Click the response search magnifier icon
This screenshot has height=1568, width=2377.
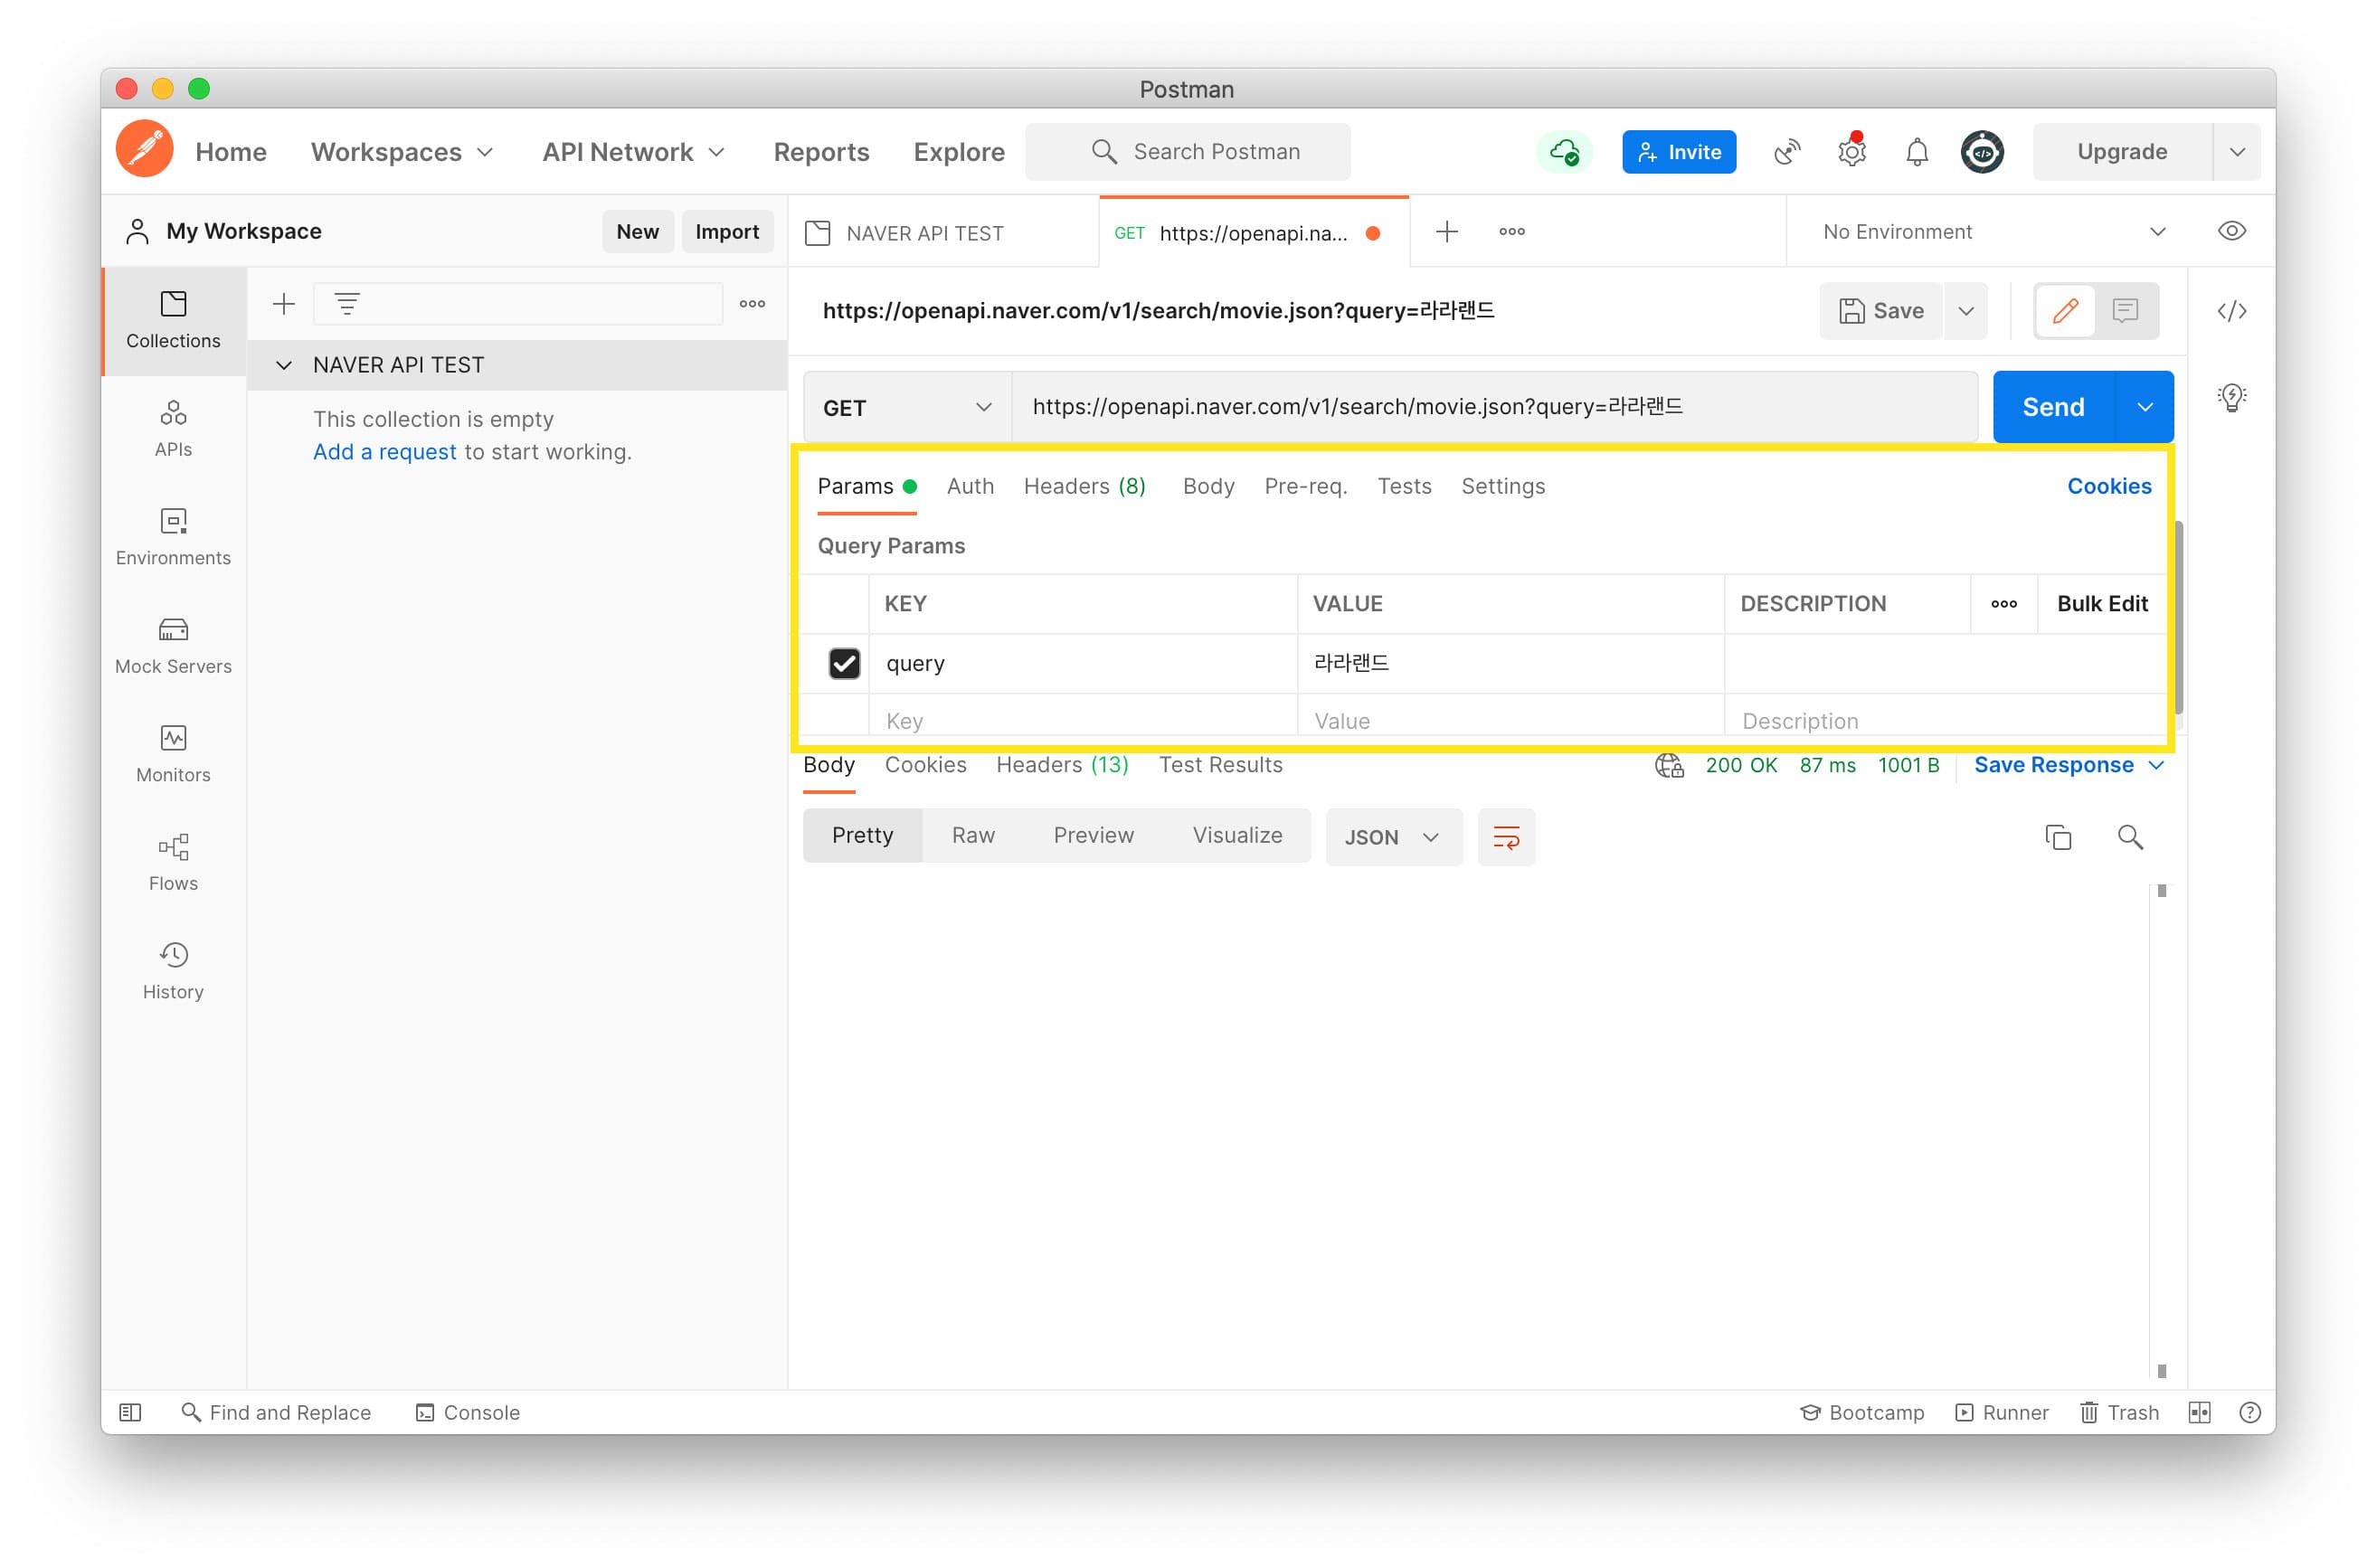click(2129, 837)
